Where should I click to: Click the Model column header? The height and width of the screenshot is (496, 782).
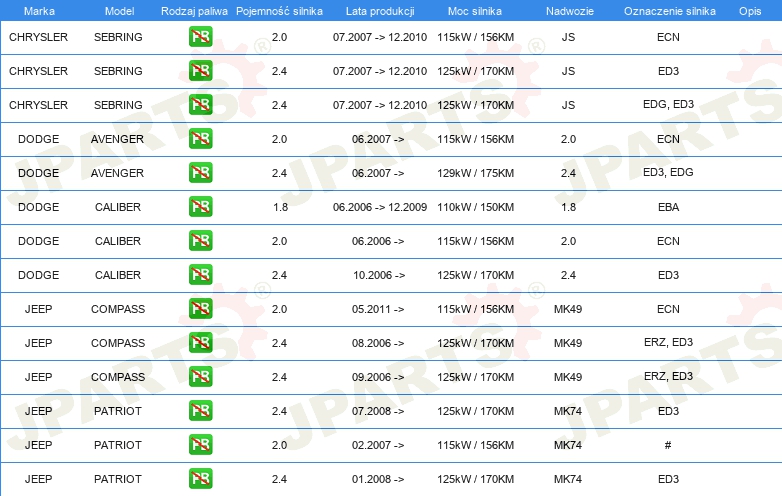click(x=119, y=11)
